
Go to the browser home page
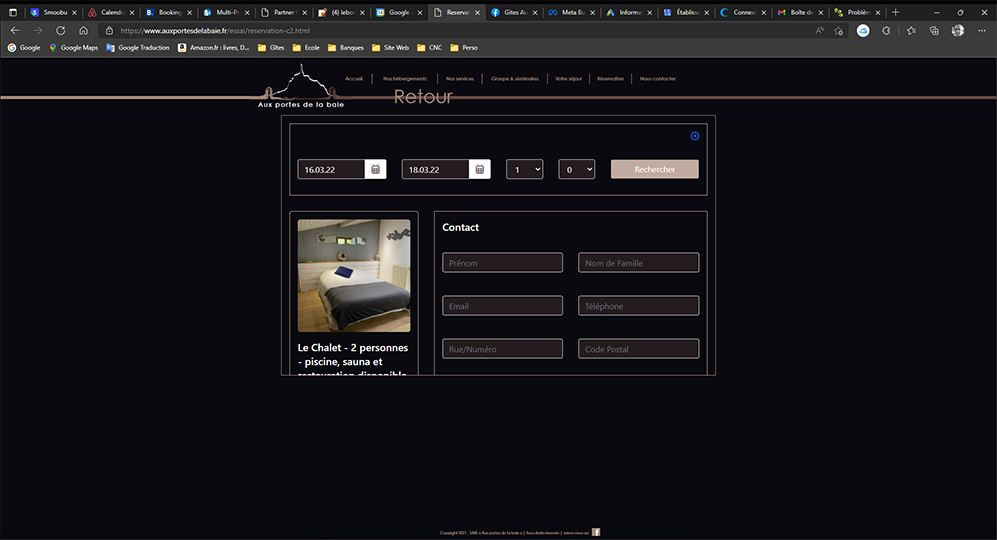pos(83,31)
